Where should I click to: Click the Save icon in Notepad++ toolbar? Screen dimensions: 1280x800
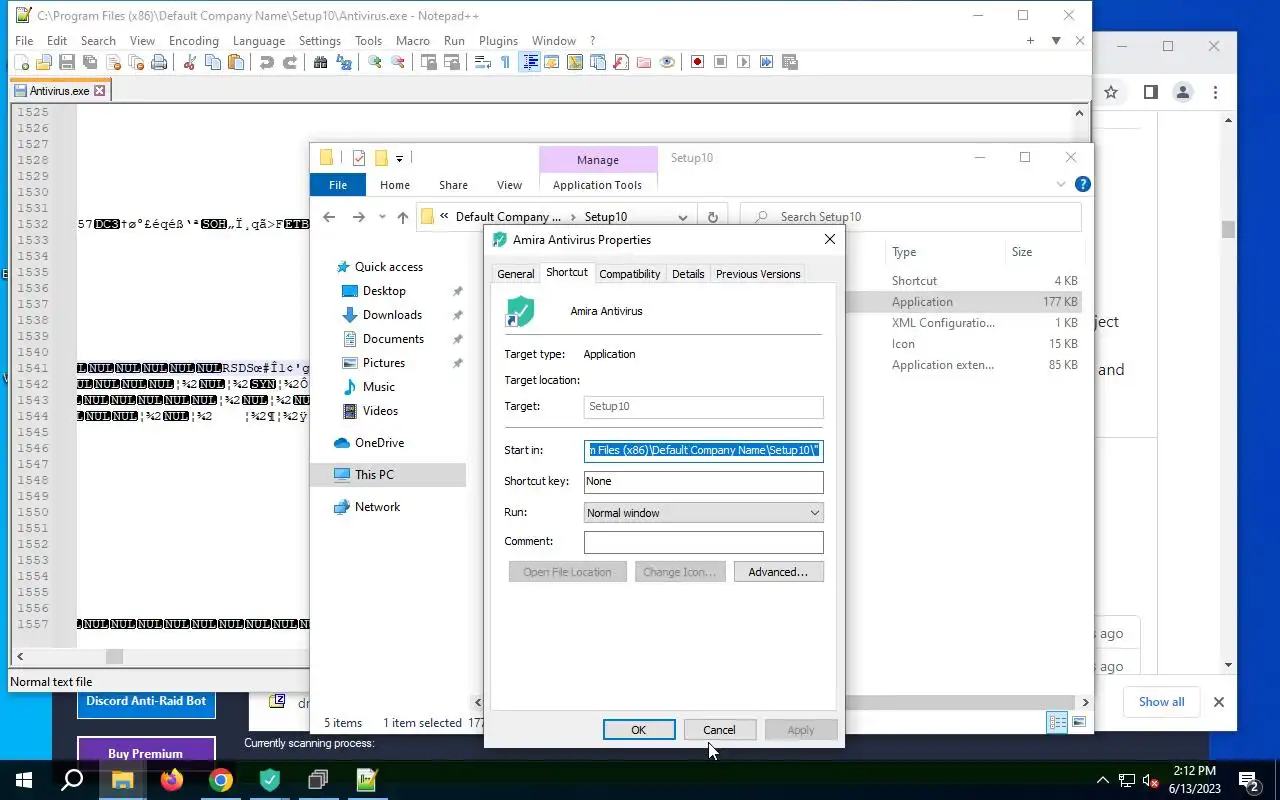[66, 62]
